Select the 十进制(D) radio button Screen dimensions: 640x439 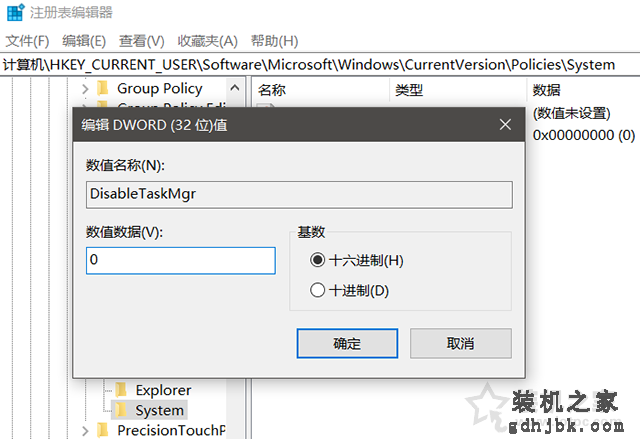[x=317, y=290]
